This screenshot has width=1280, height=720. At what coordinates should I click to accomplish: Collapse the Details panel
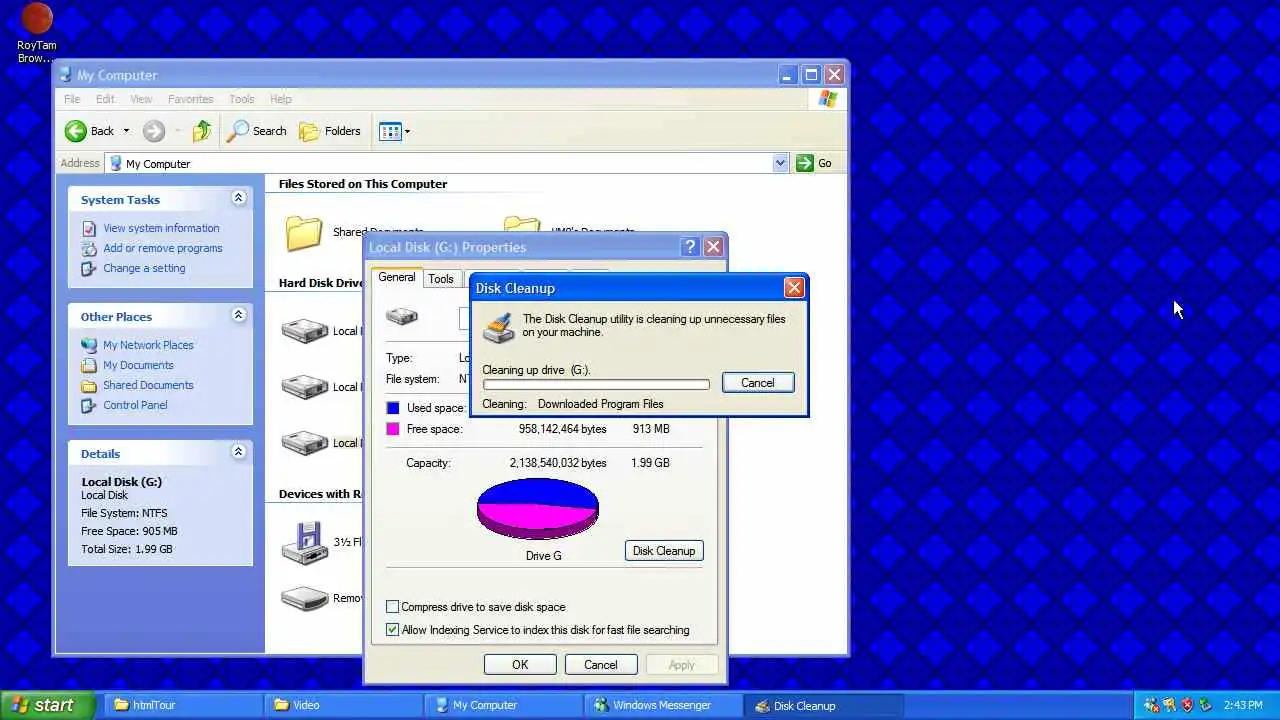(x=238, y=452)
